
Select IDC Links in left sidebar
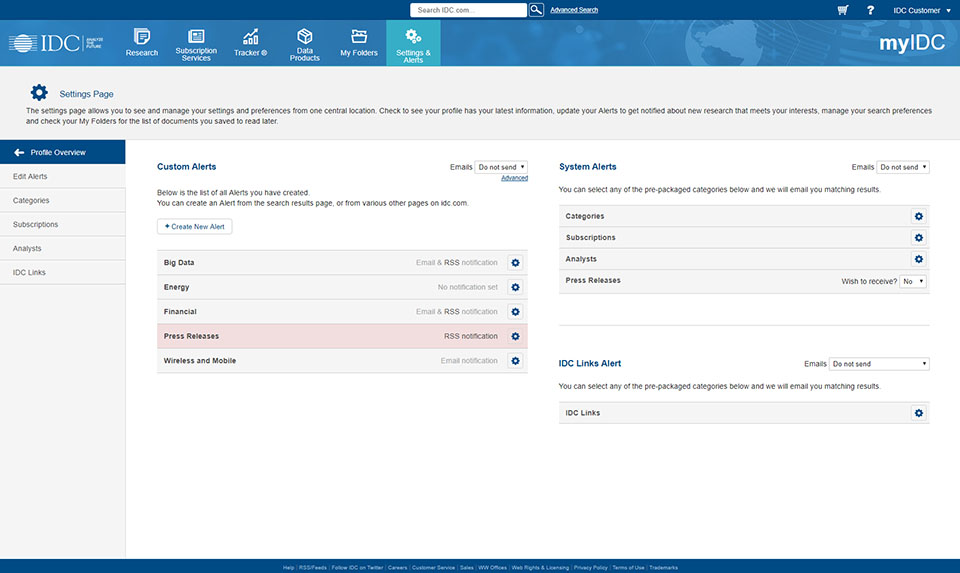tap(62, 272)
